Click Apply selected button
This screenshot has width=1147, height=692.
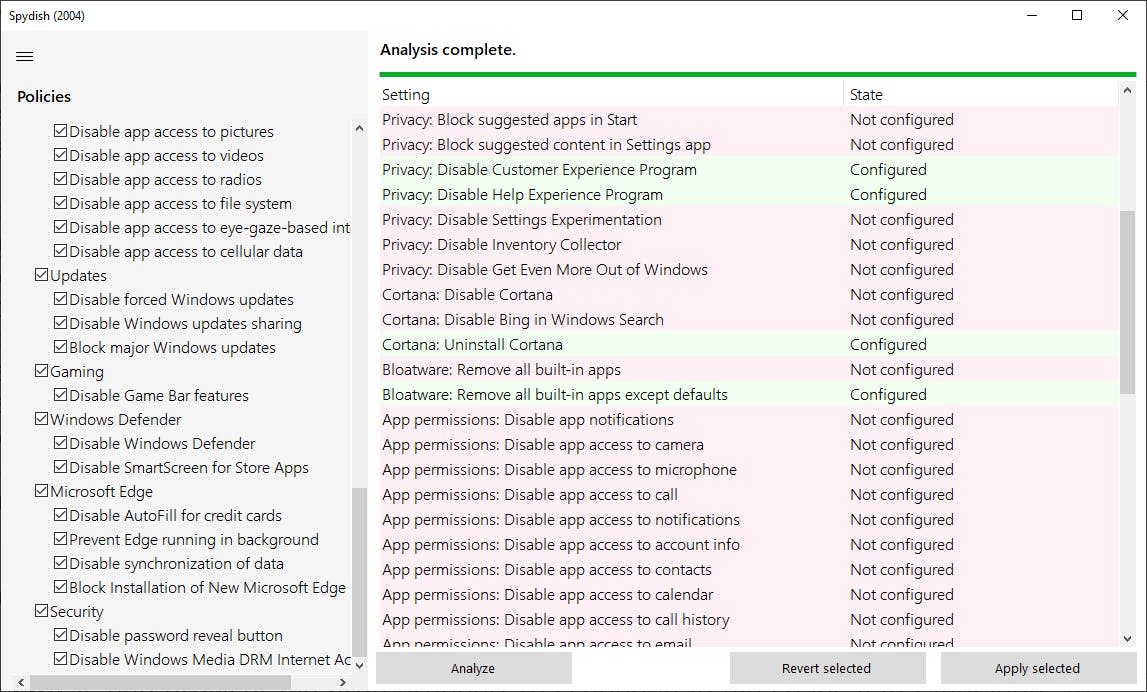[1037, 668]
